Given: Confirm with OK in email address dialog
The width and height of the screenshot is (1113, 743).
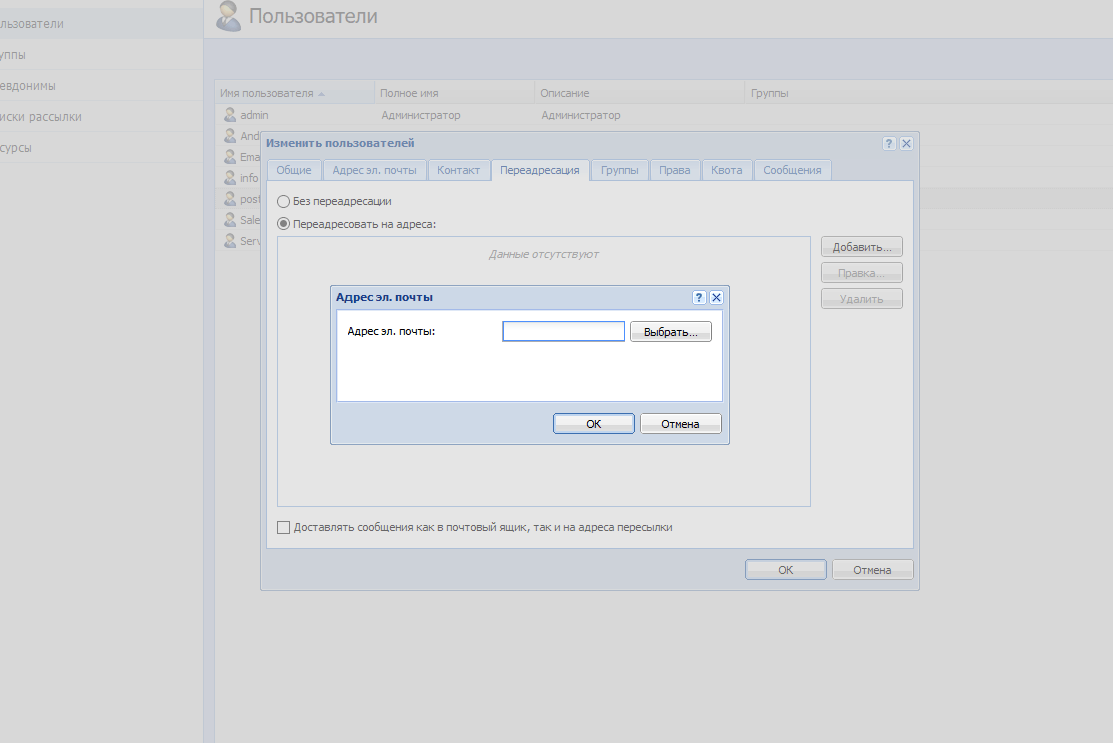Looking at the screenshot, I should pos(593,424).
